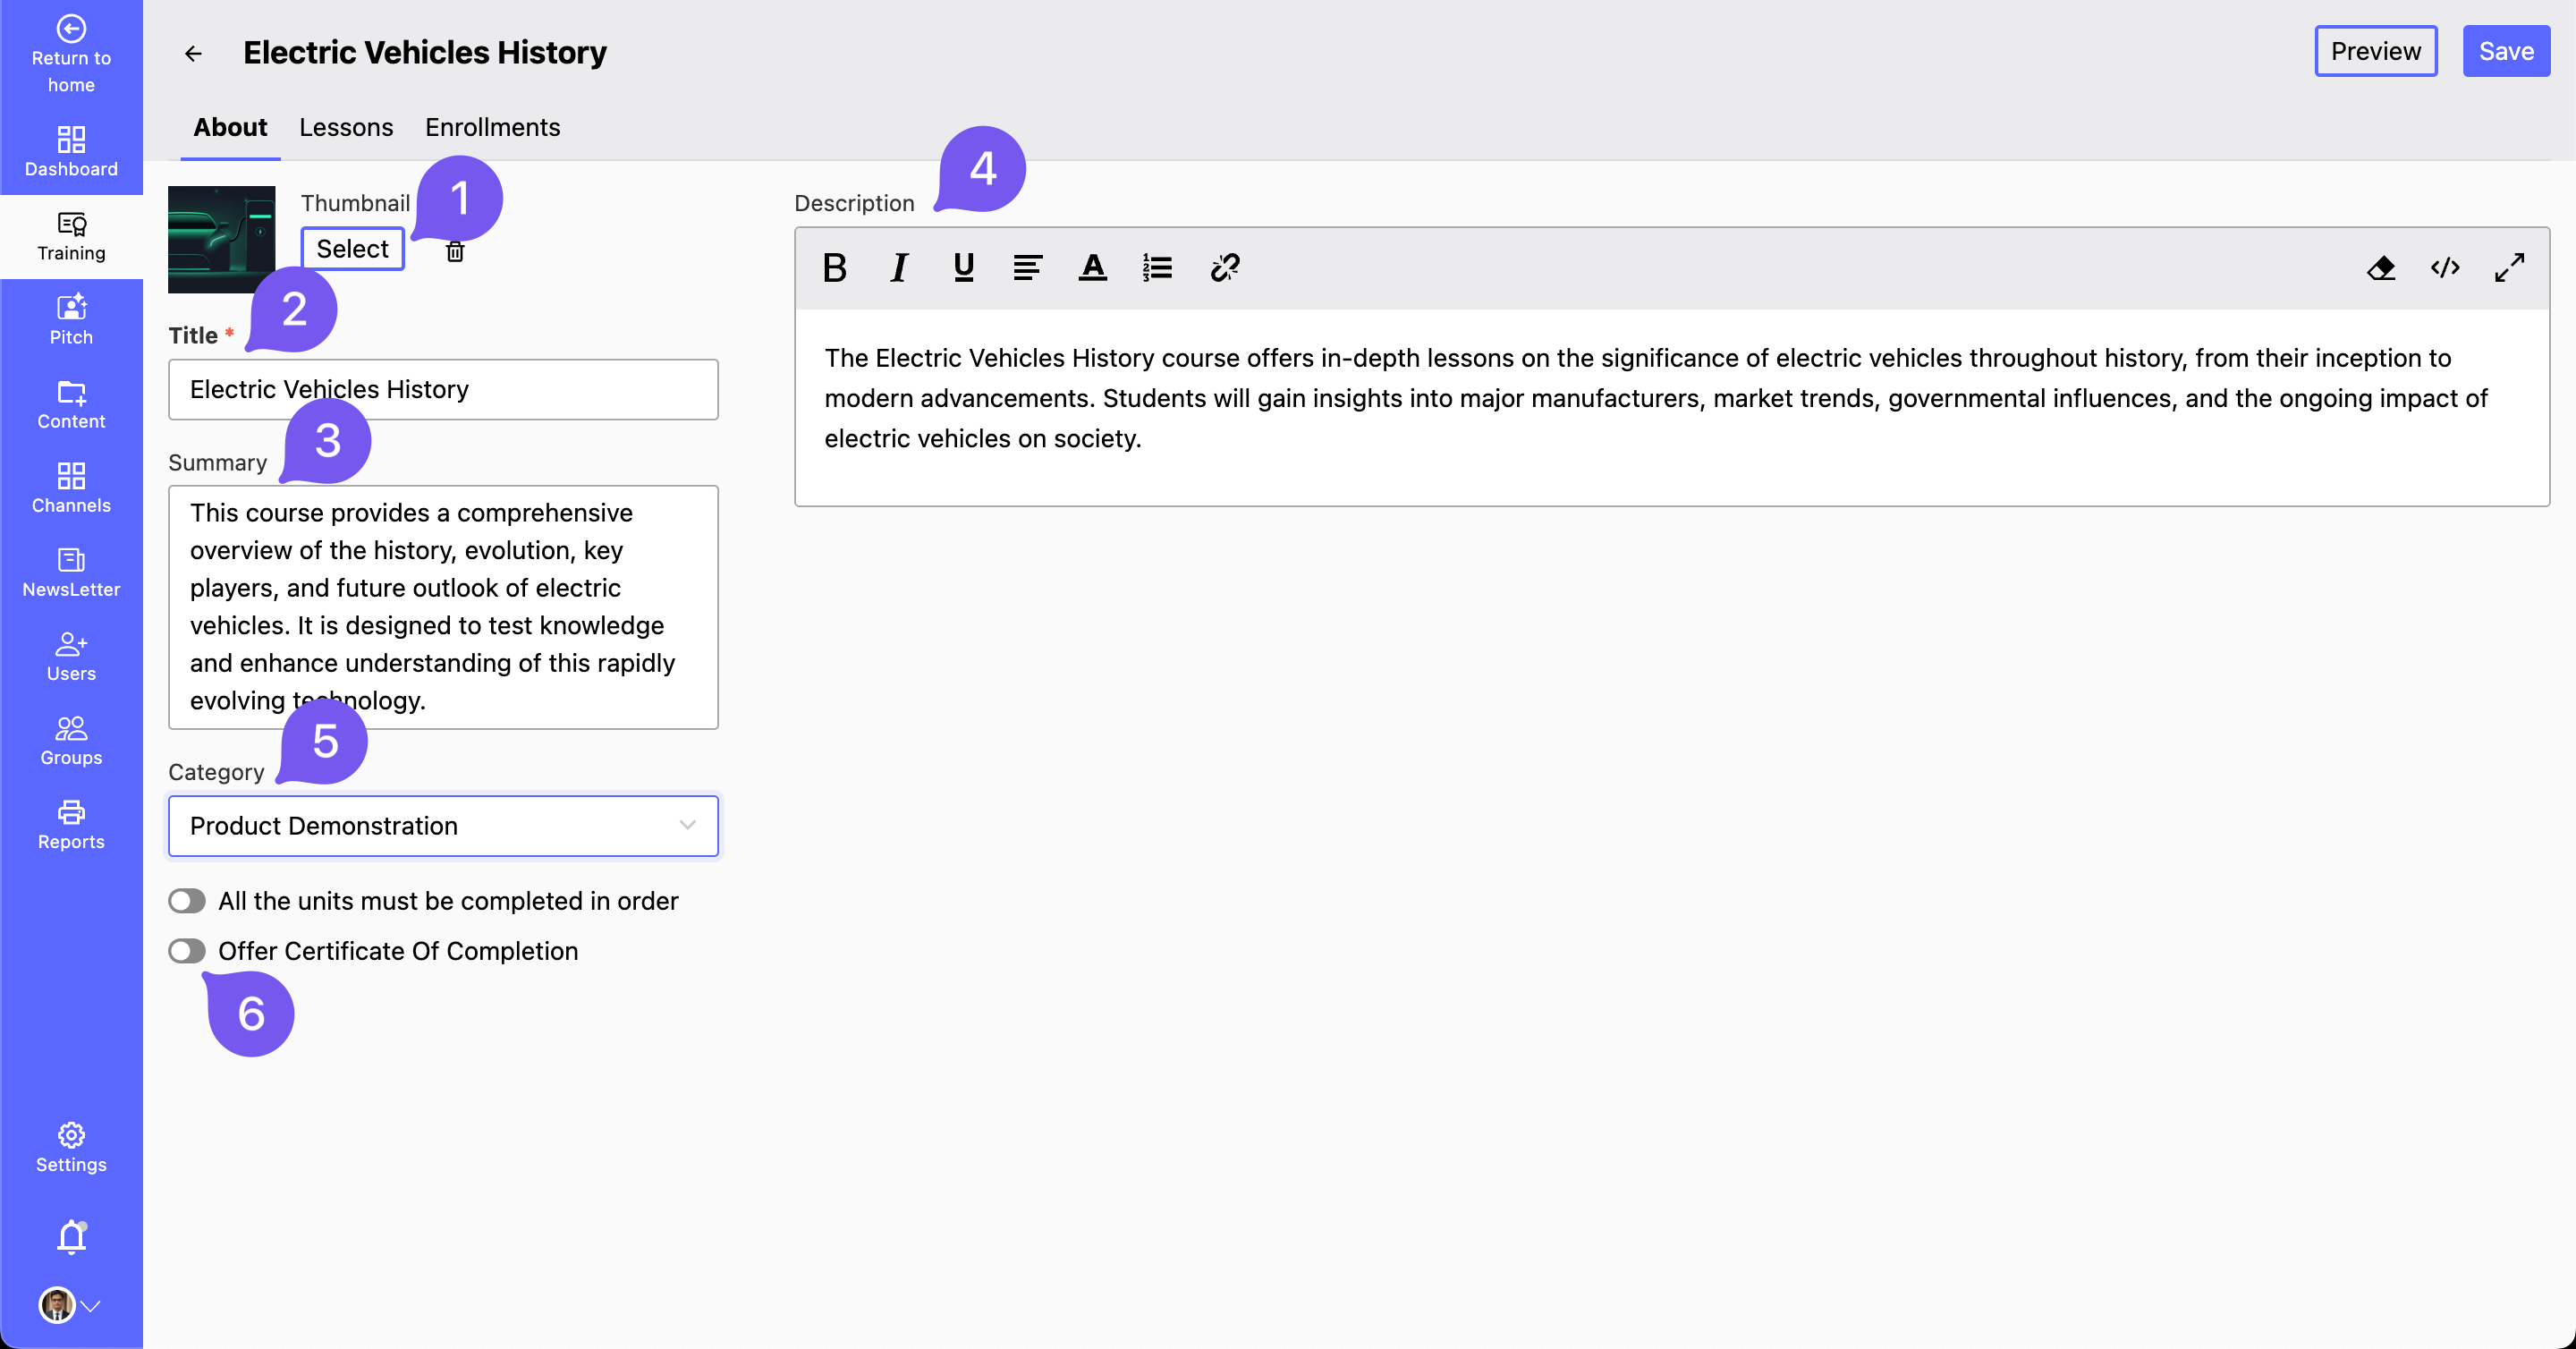Screen dimensions: 2576x1349
Task: Clear formatting with the eraser icon
Action: click(2381, 267)
